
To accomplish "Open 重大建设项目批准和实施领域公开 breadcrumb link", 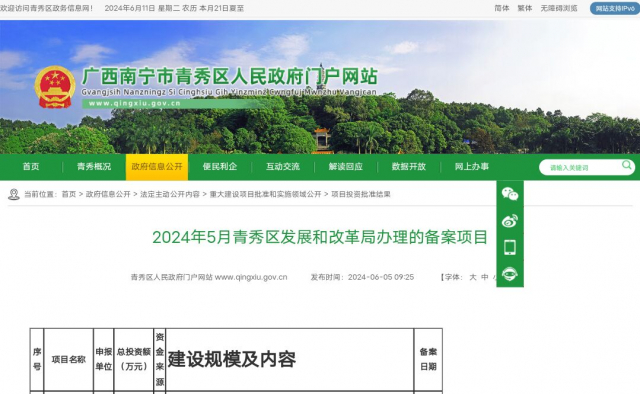I will (x=265, y=194).
